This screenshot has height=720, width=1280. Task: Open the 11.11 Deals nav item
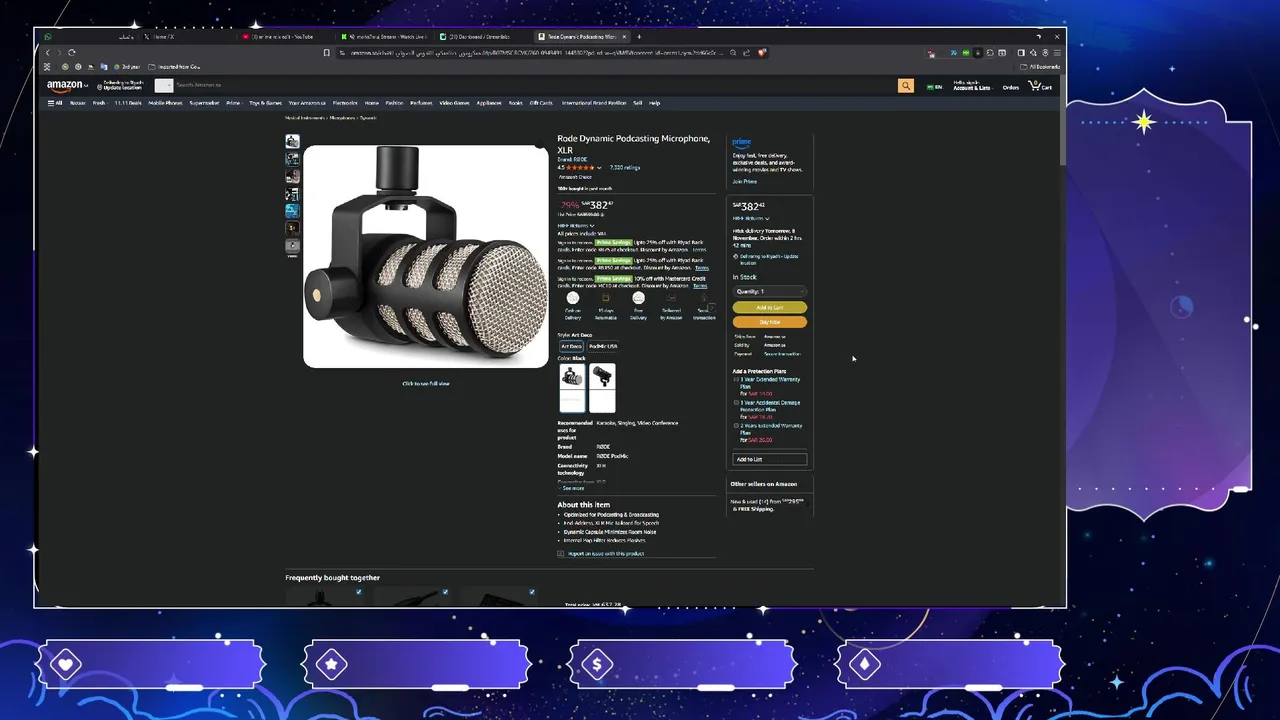[128, 103]
